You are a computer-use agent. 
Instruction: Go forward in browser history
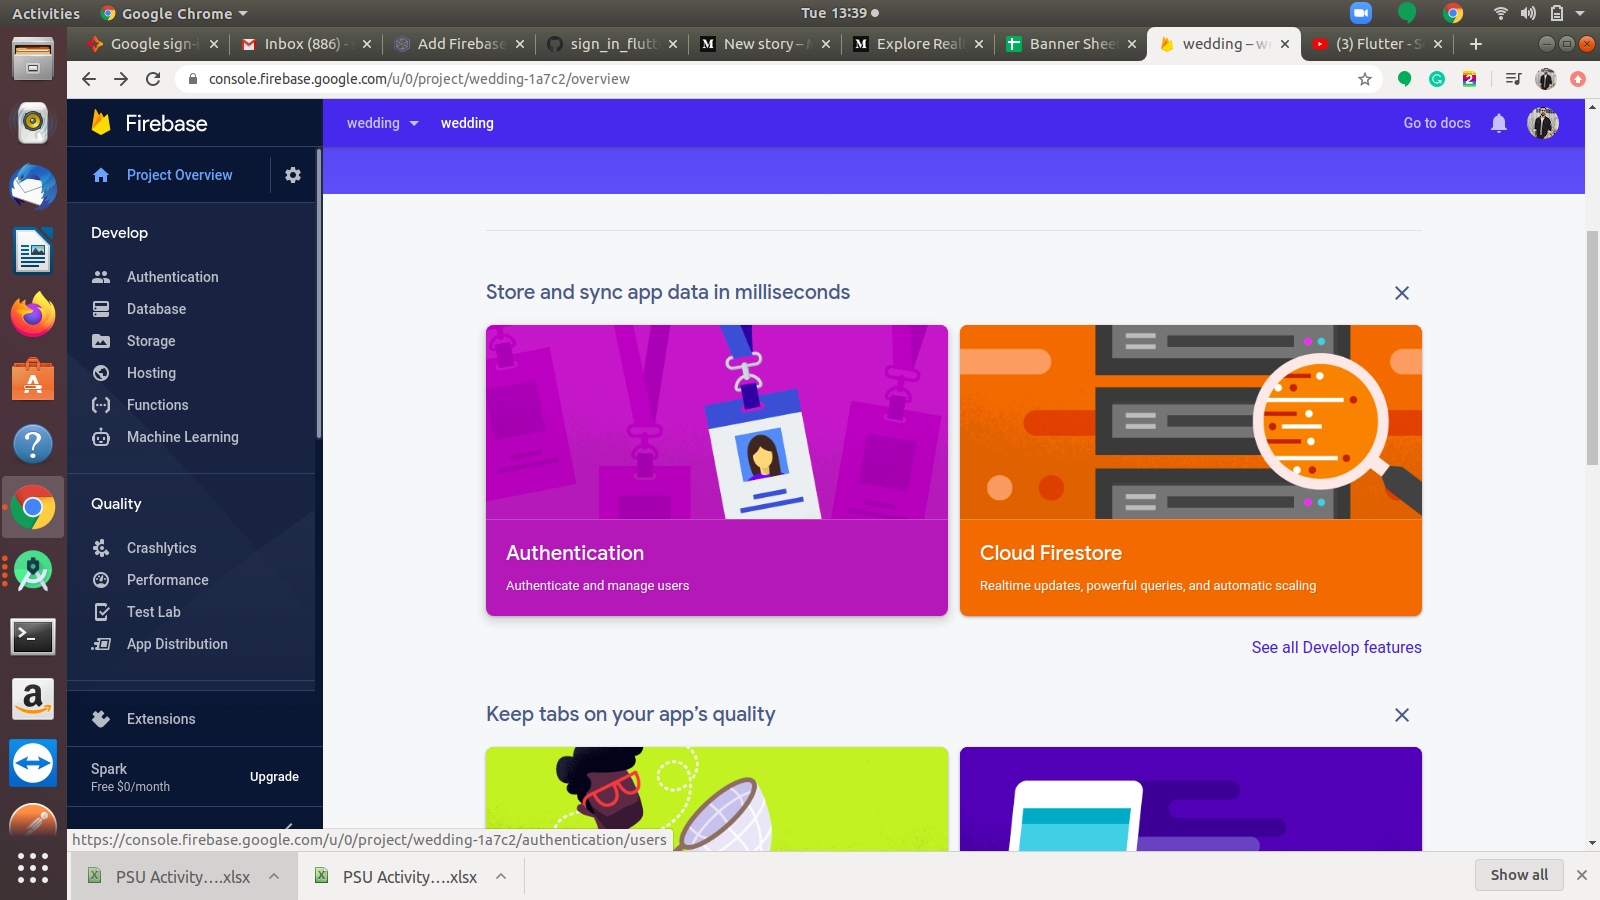point(121,79)
